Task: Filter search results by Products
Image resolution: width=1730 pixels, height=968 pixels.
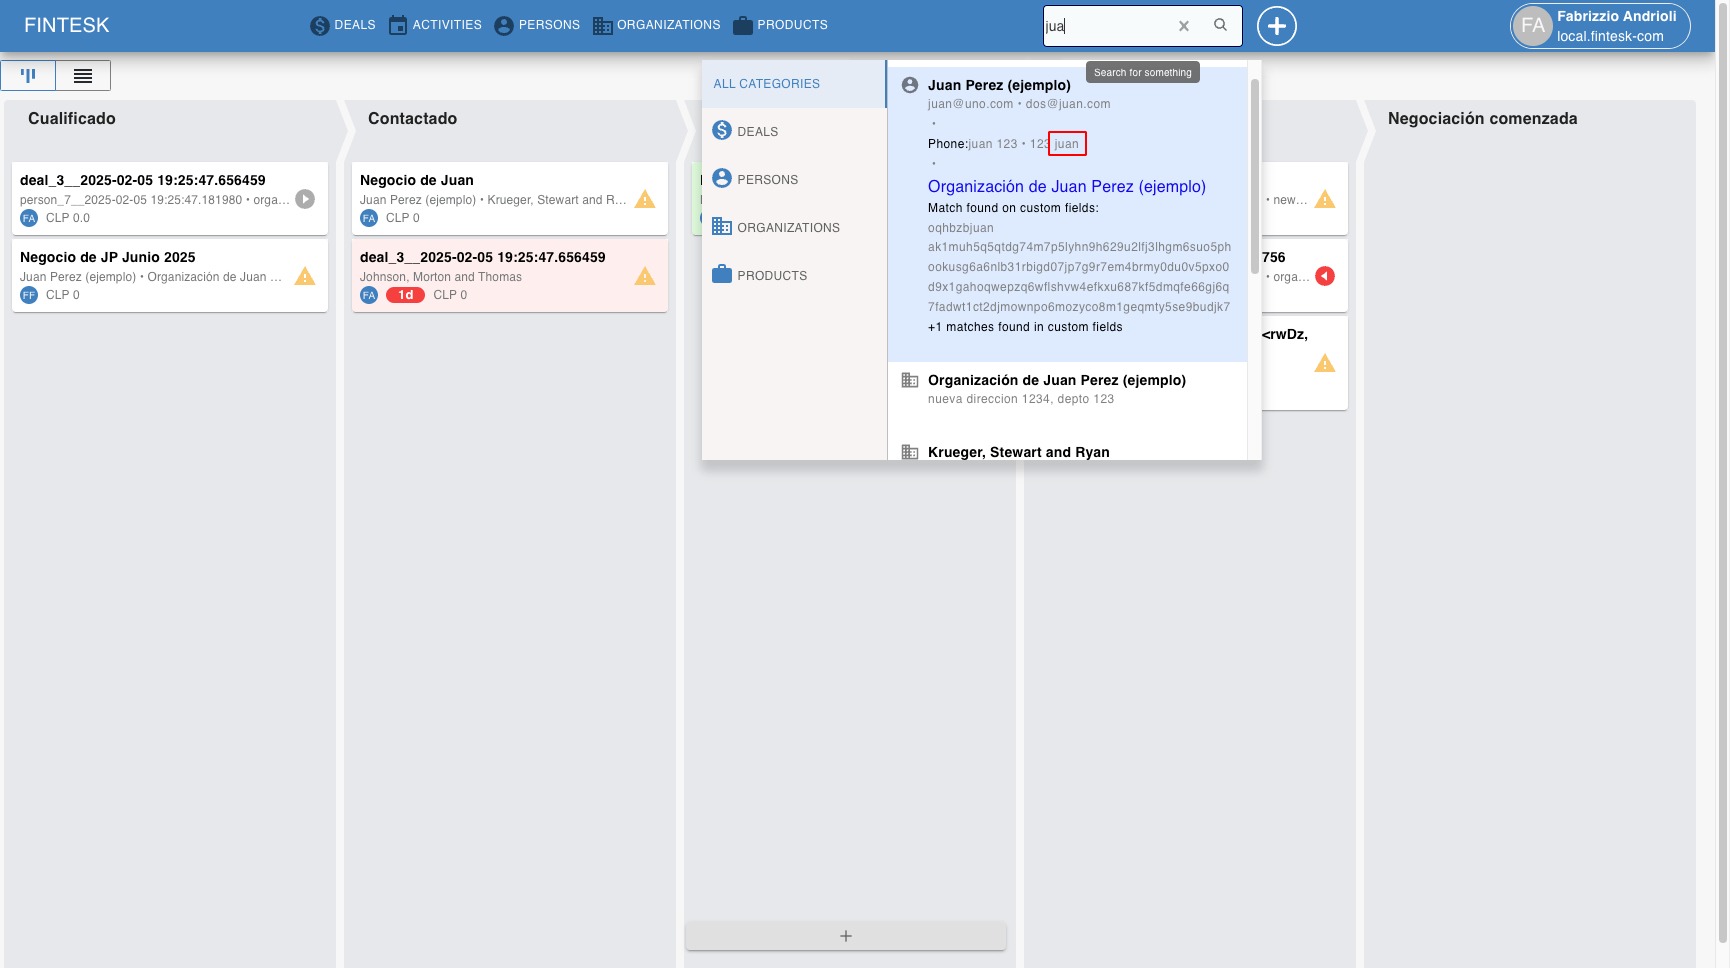Action: pyautogui.click(x=794, y=275)
